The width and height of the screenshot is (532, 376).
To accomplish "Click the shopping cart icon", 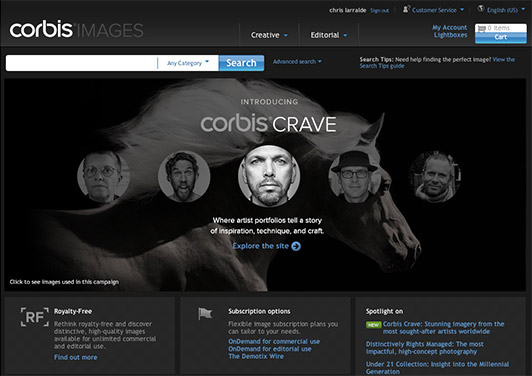I will point(481,28).
